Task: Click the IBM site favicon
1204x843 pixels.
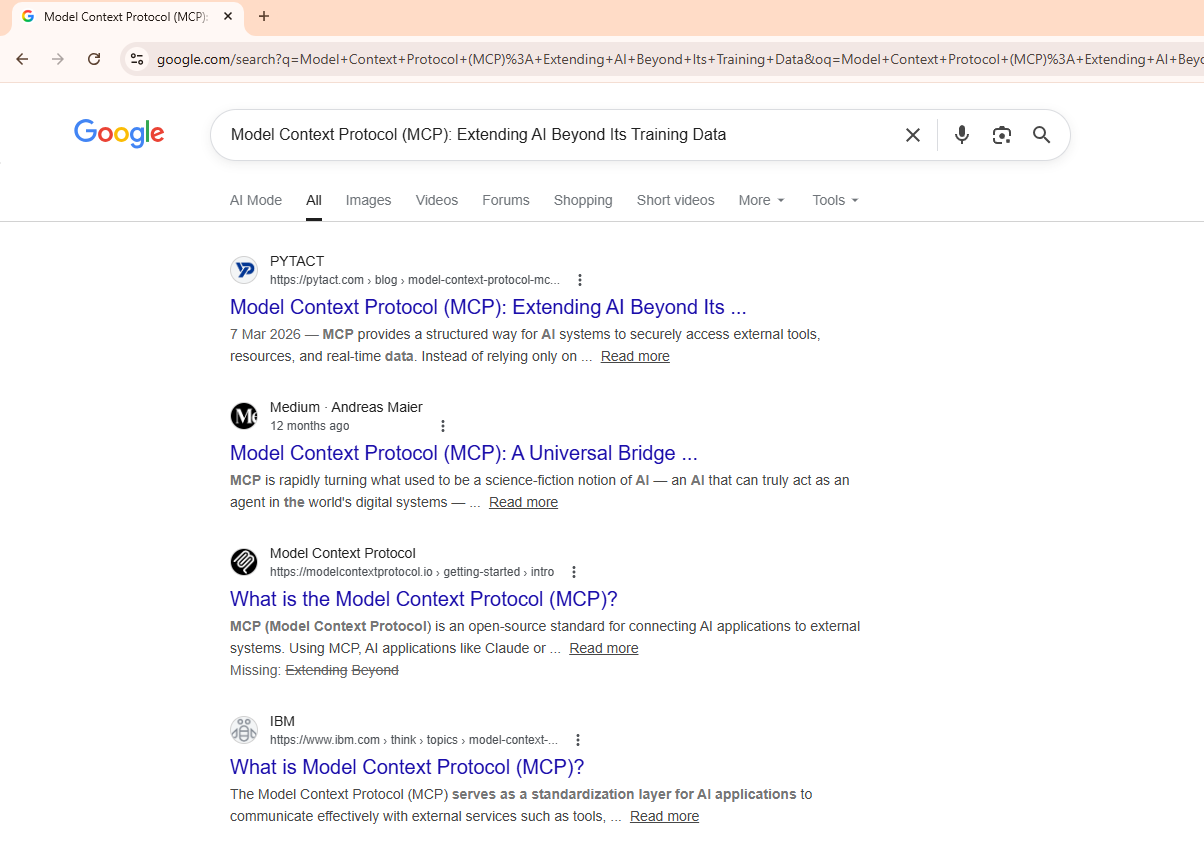Action: pos(244,730)
